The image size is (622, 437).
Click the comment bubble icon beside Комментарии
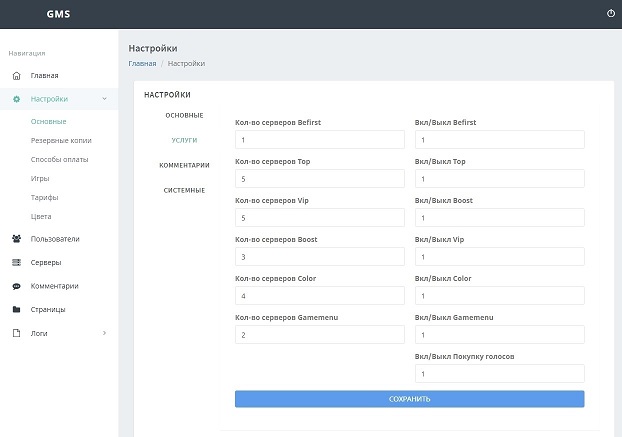pyautogui.click(x=16, y=286)
